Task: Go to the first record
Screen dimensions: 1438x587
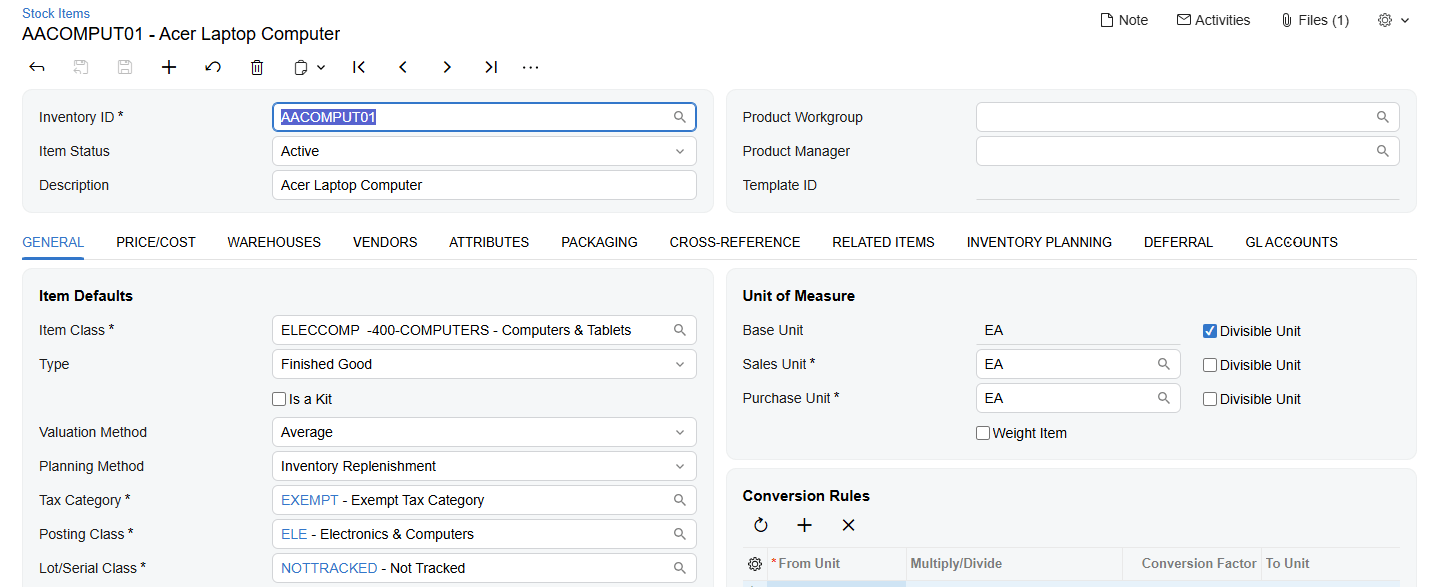Action: point(359,67)
